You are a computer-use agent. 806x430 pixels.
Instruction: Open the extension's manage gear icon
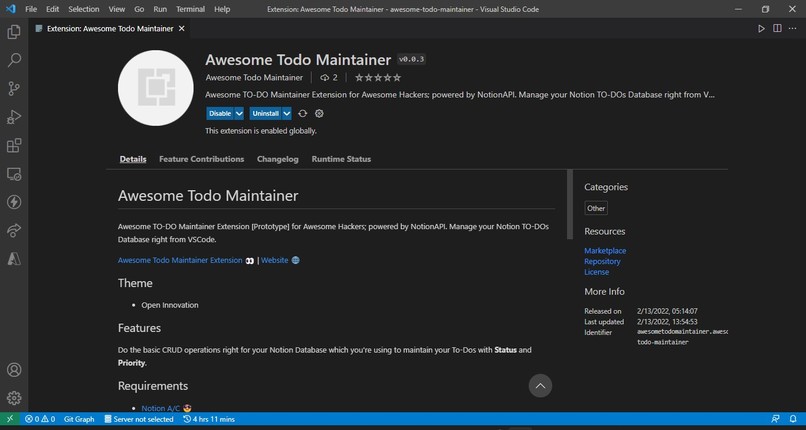point(319,114)
